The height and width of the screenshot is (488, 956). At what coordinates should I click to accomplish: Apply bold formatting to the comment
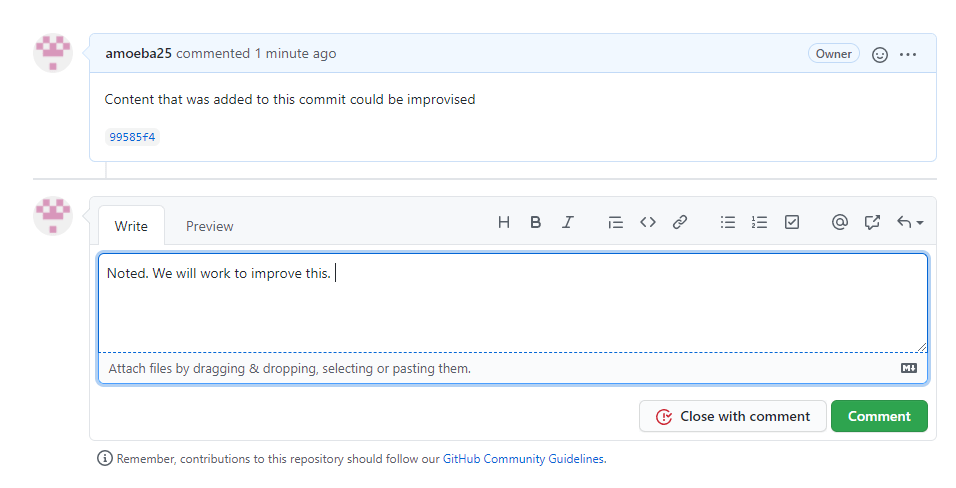click(536, 222)
